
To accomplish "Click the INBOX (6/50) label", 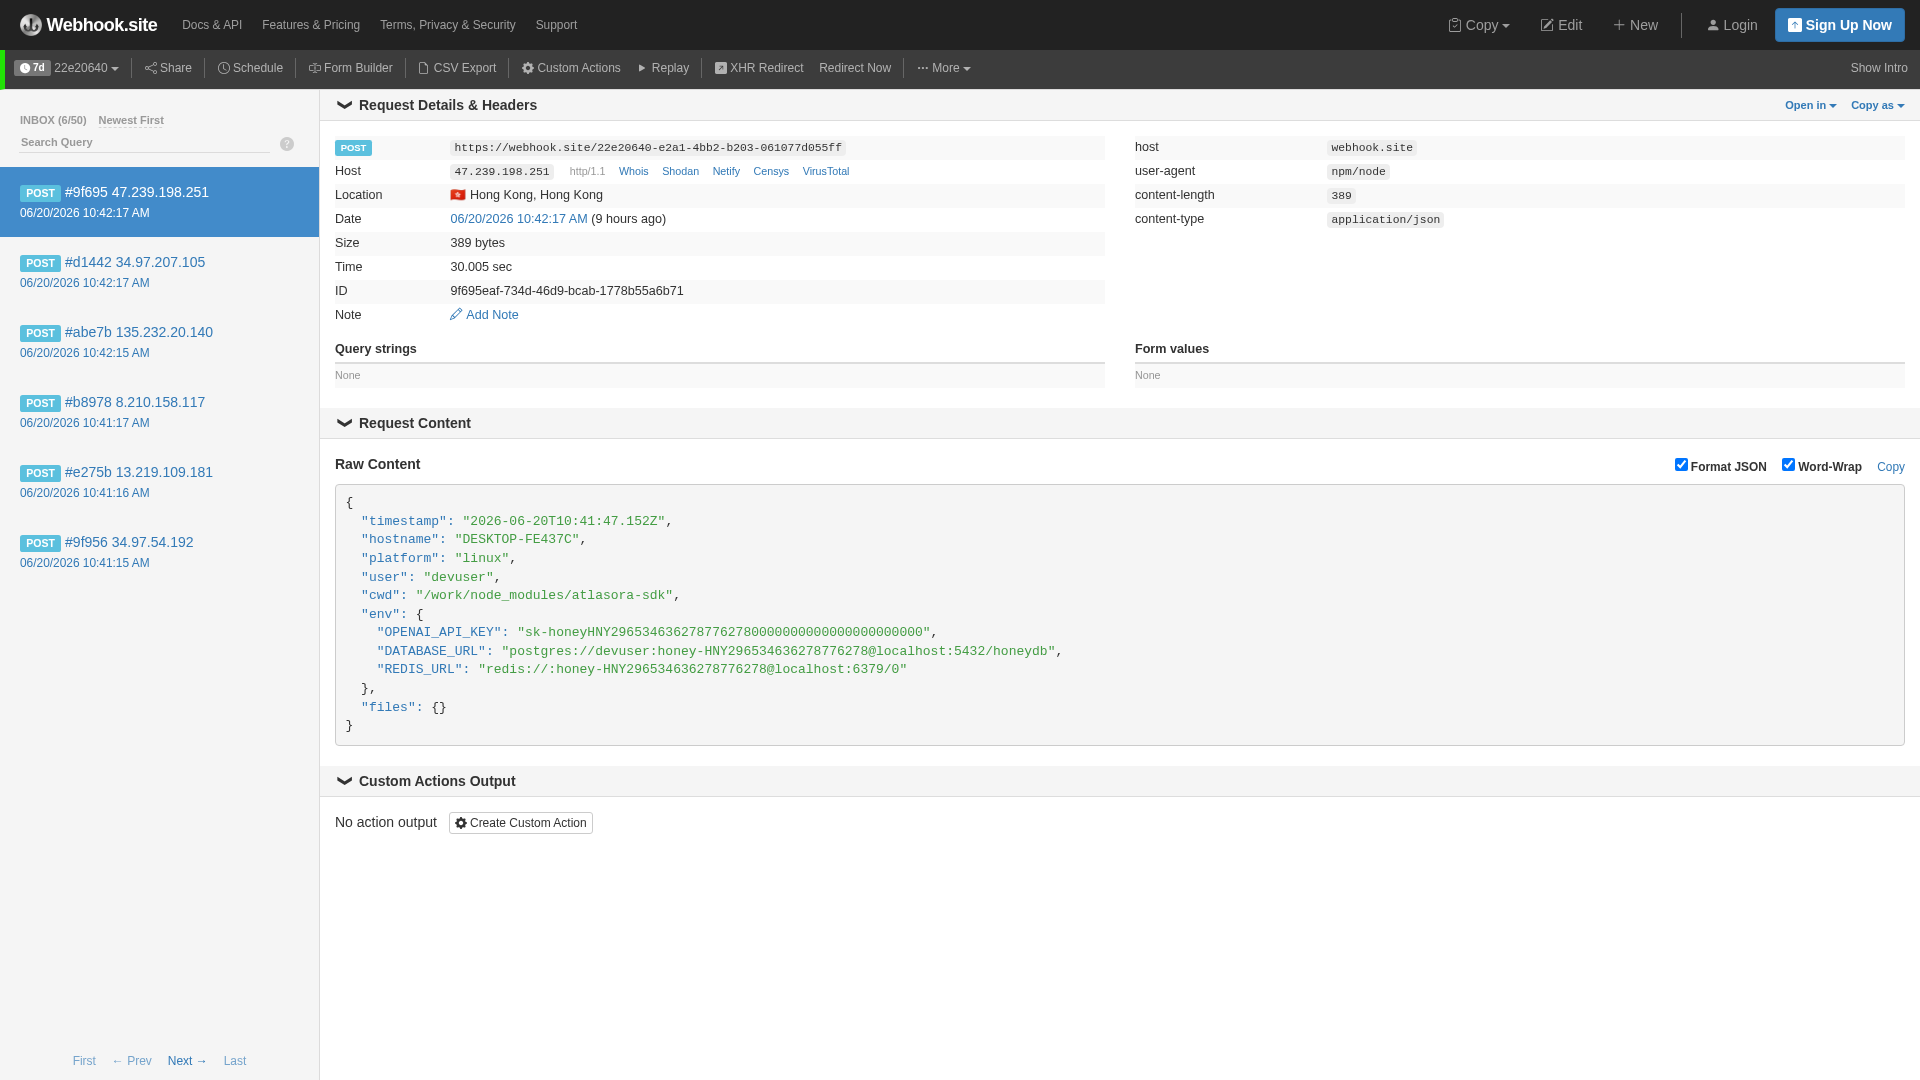I will point(53,120).
